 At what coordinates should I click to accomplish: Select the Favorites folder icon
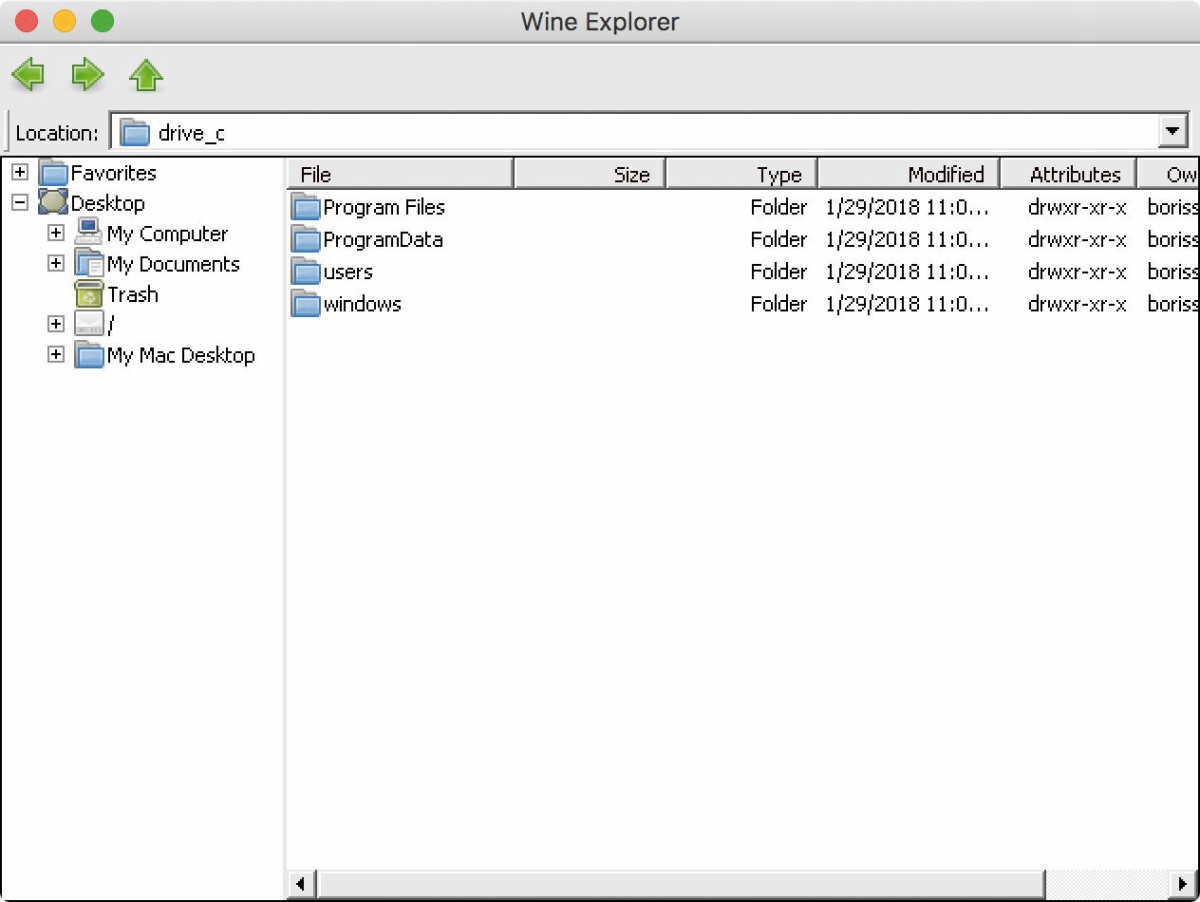point(53,174)
